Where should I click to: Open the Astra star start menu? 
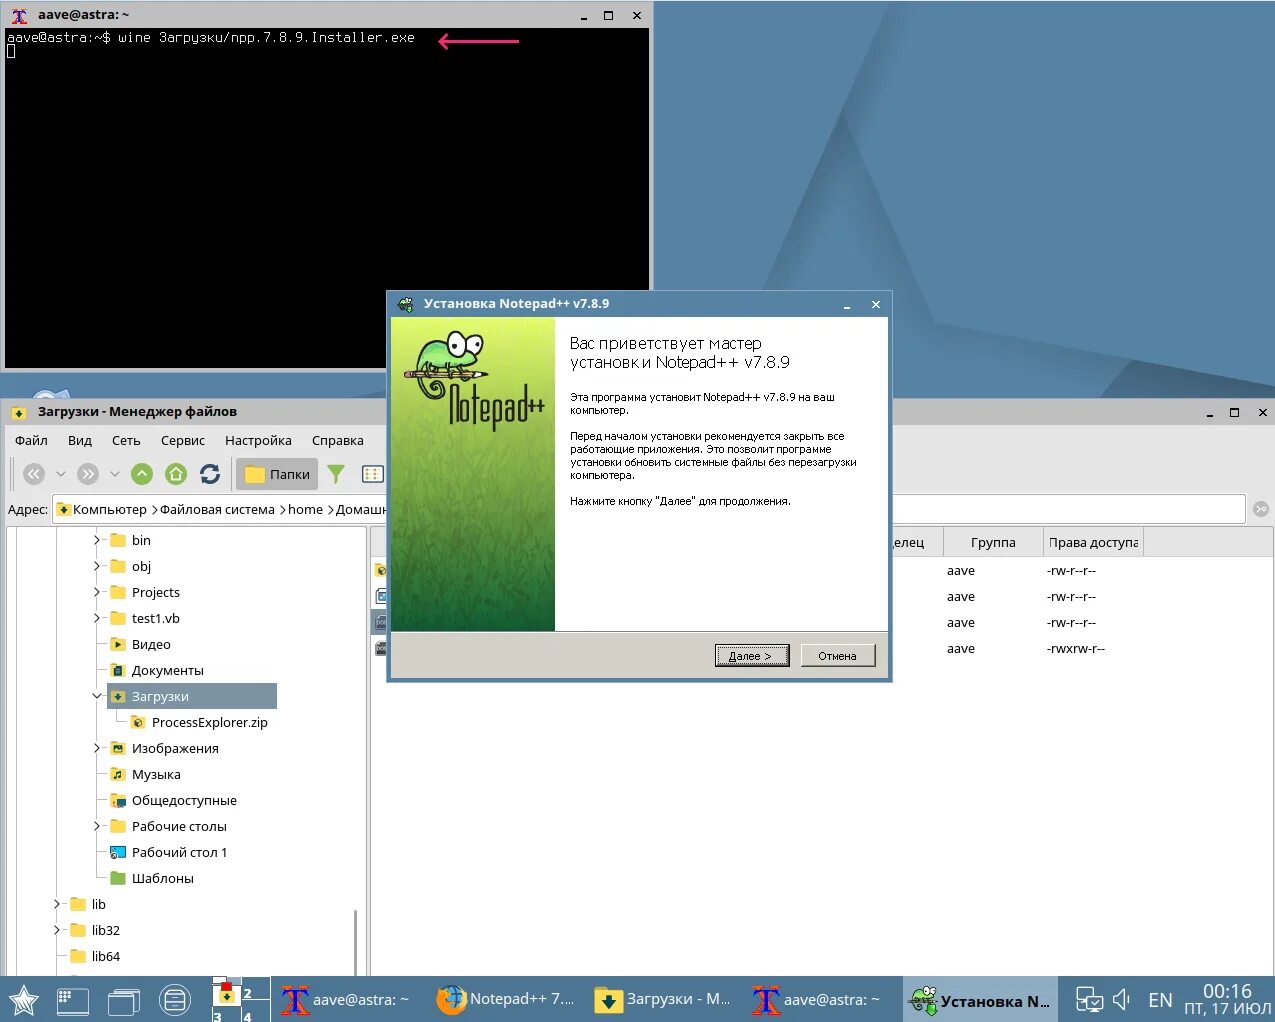(x=23, y=999)
